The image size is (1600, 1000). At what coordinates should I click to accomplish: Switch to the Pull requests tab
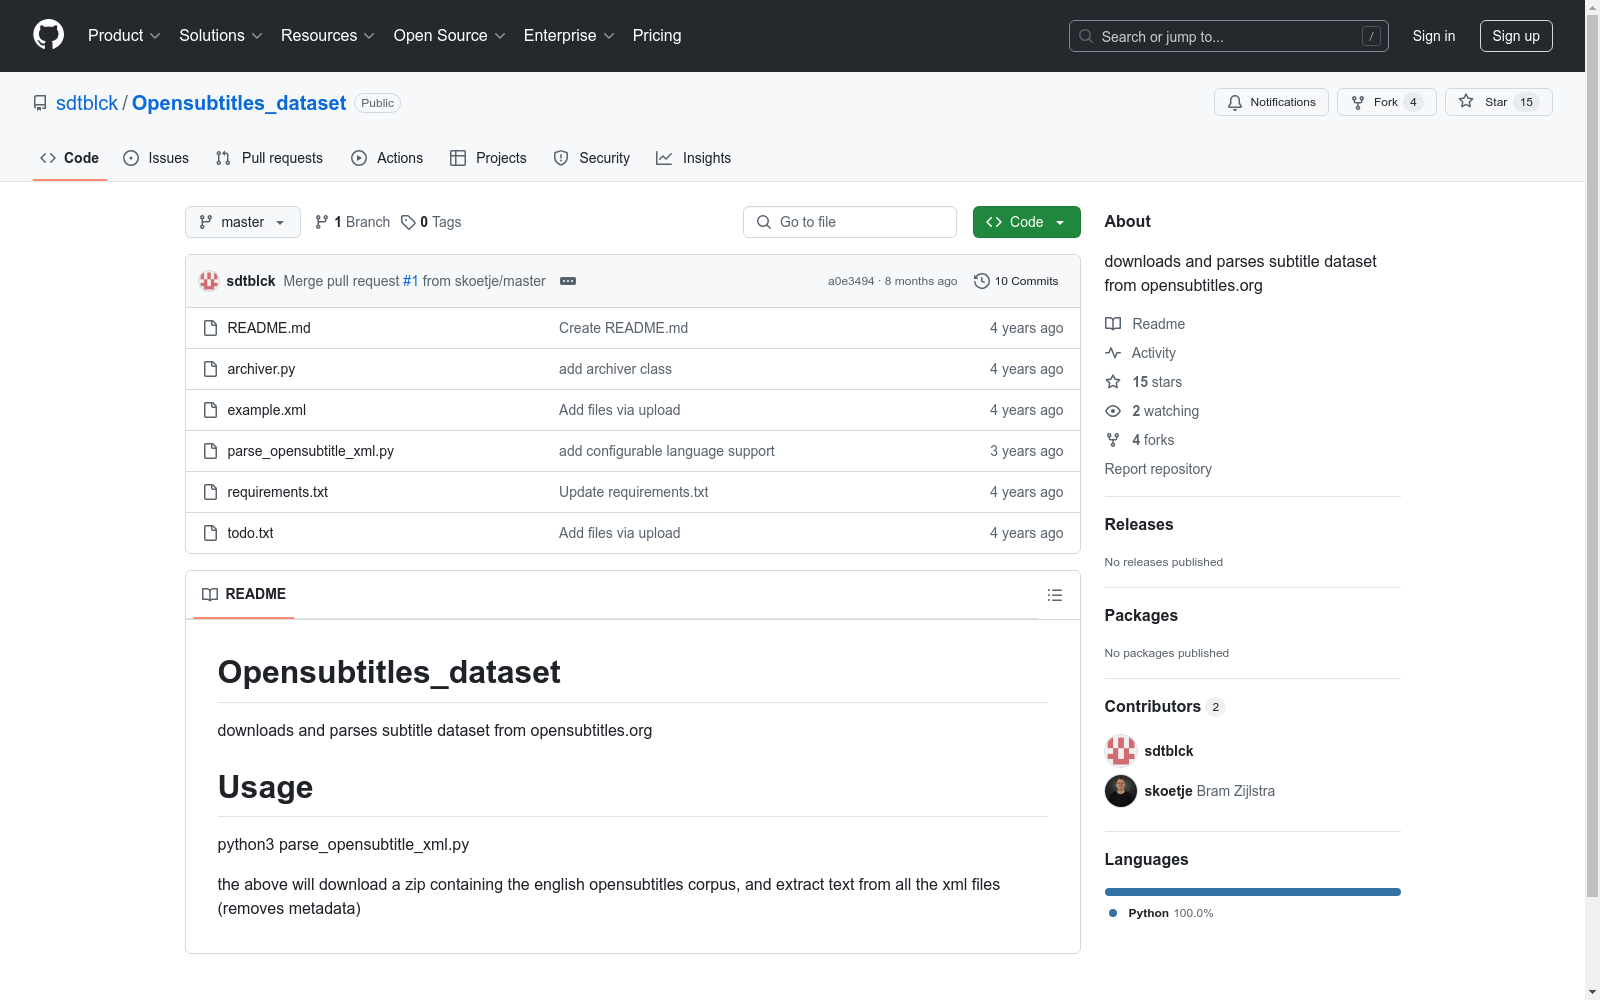269,158
